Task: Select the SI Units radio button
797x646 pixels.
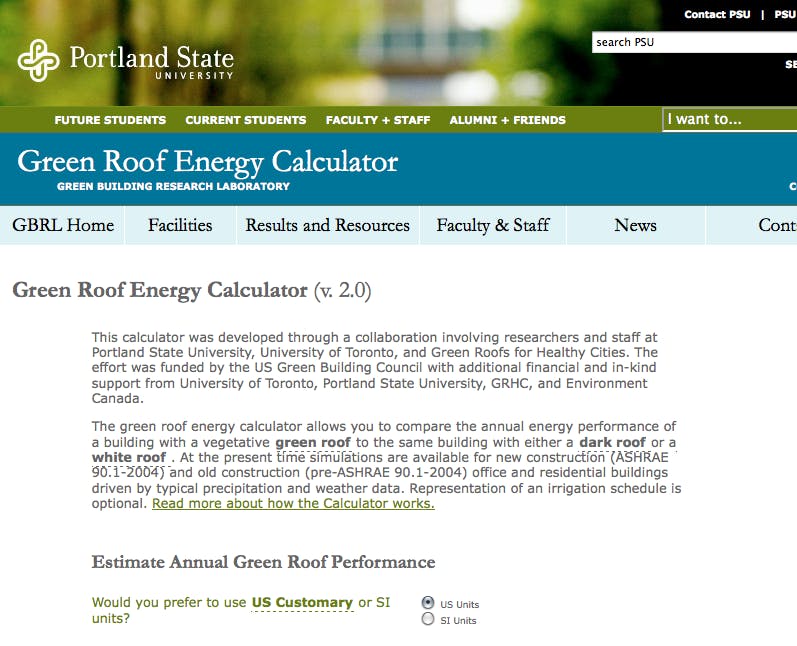Action: (x=428, y=620)
